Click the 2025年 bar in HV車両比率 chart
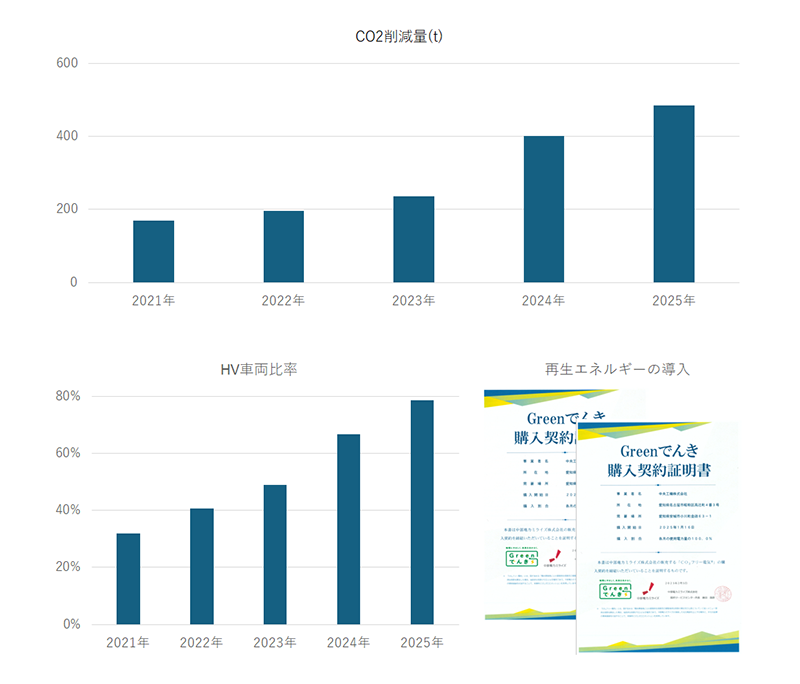The image size is (800, 684). coord(421,512)
